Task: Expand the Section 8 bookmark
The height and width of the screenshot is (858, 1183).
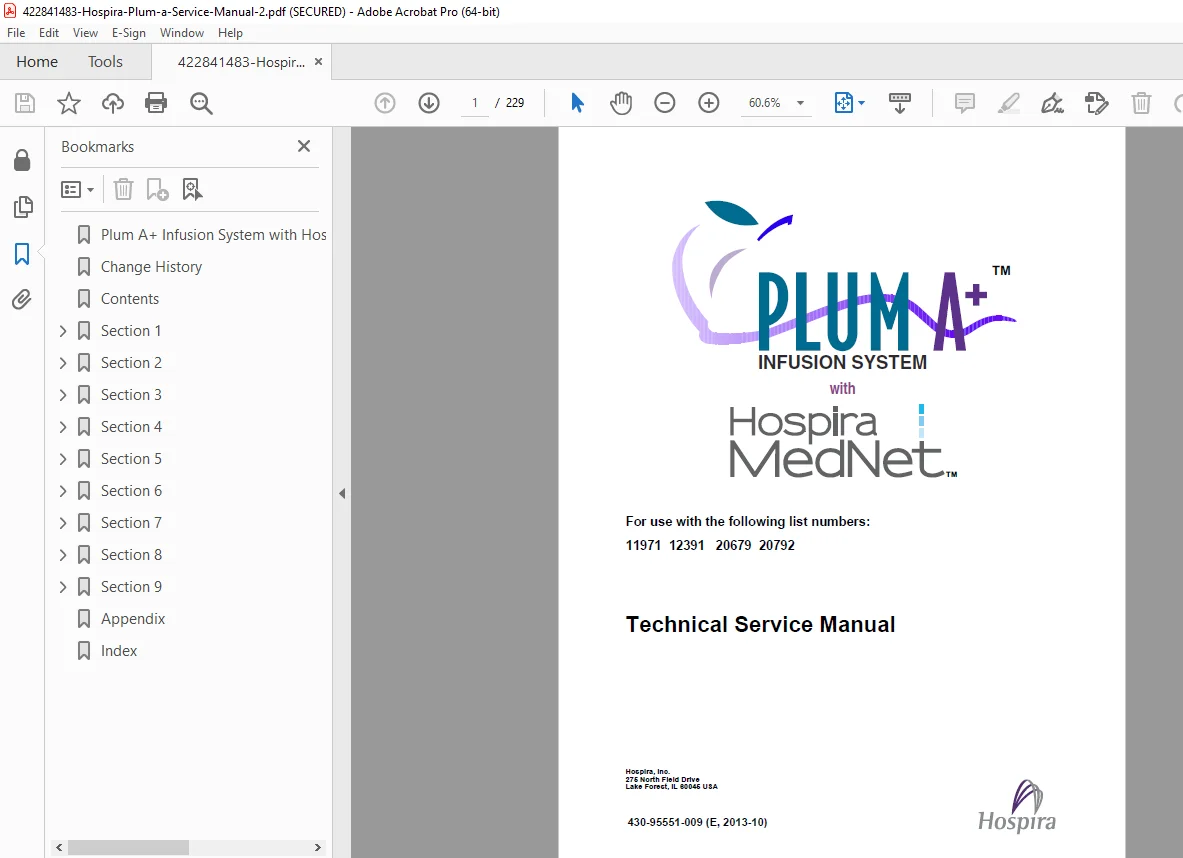Action: tap(63, 555)
